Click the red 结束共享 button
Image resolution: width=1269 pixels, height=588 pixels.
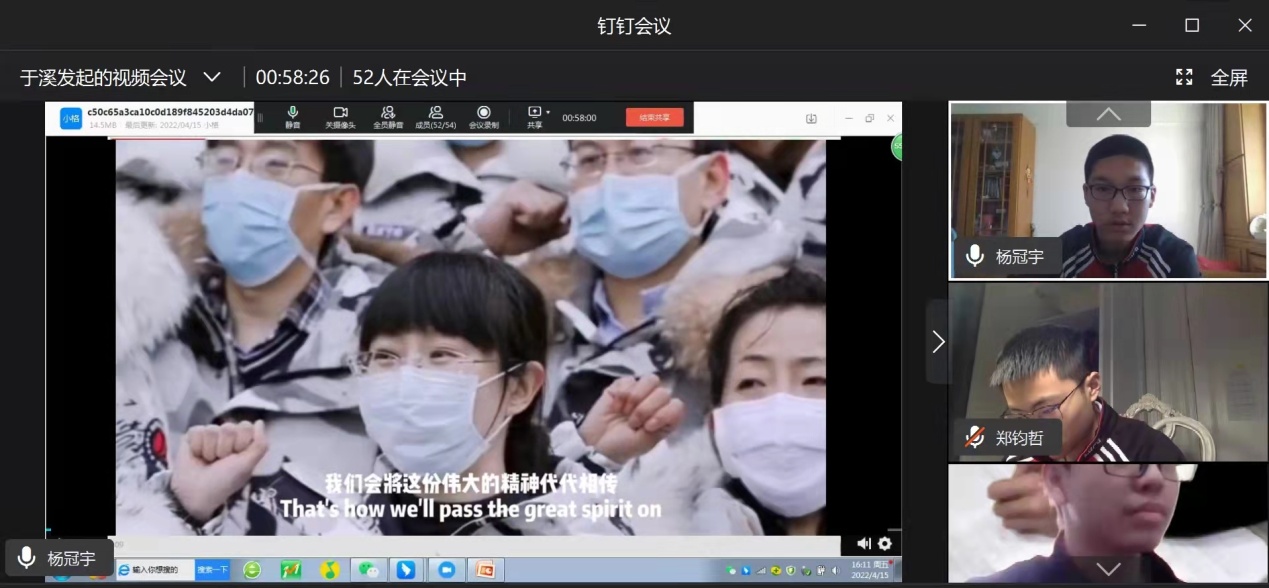point(654,117)
